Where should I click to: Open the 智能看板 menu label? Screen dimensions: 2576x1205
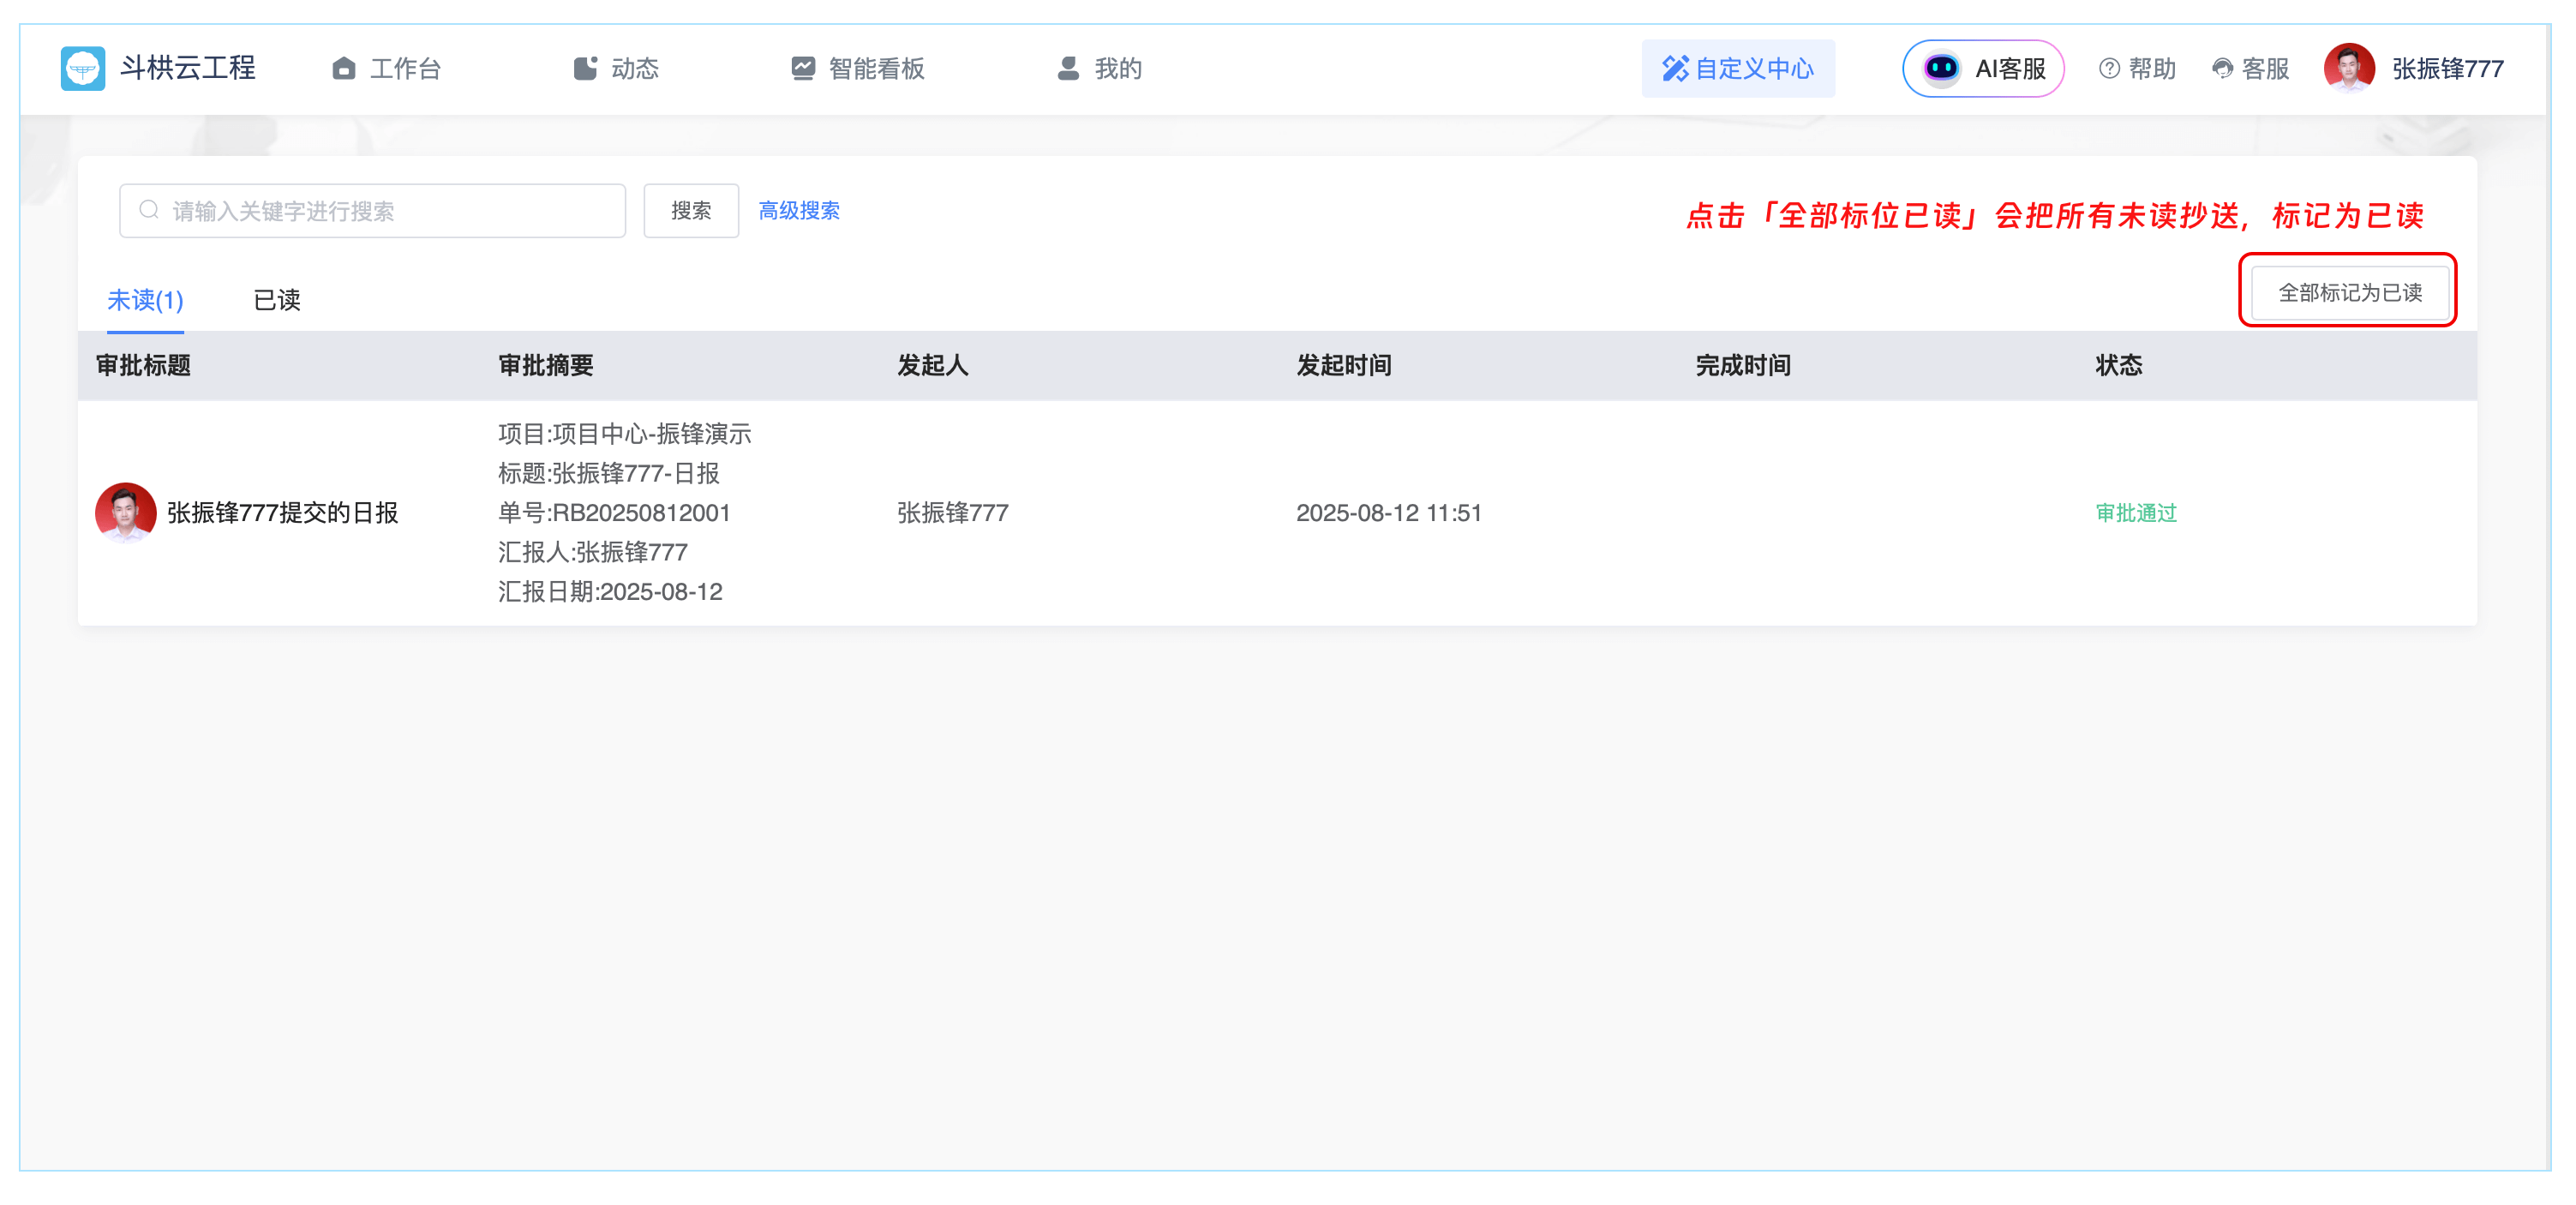[876, 68]
